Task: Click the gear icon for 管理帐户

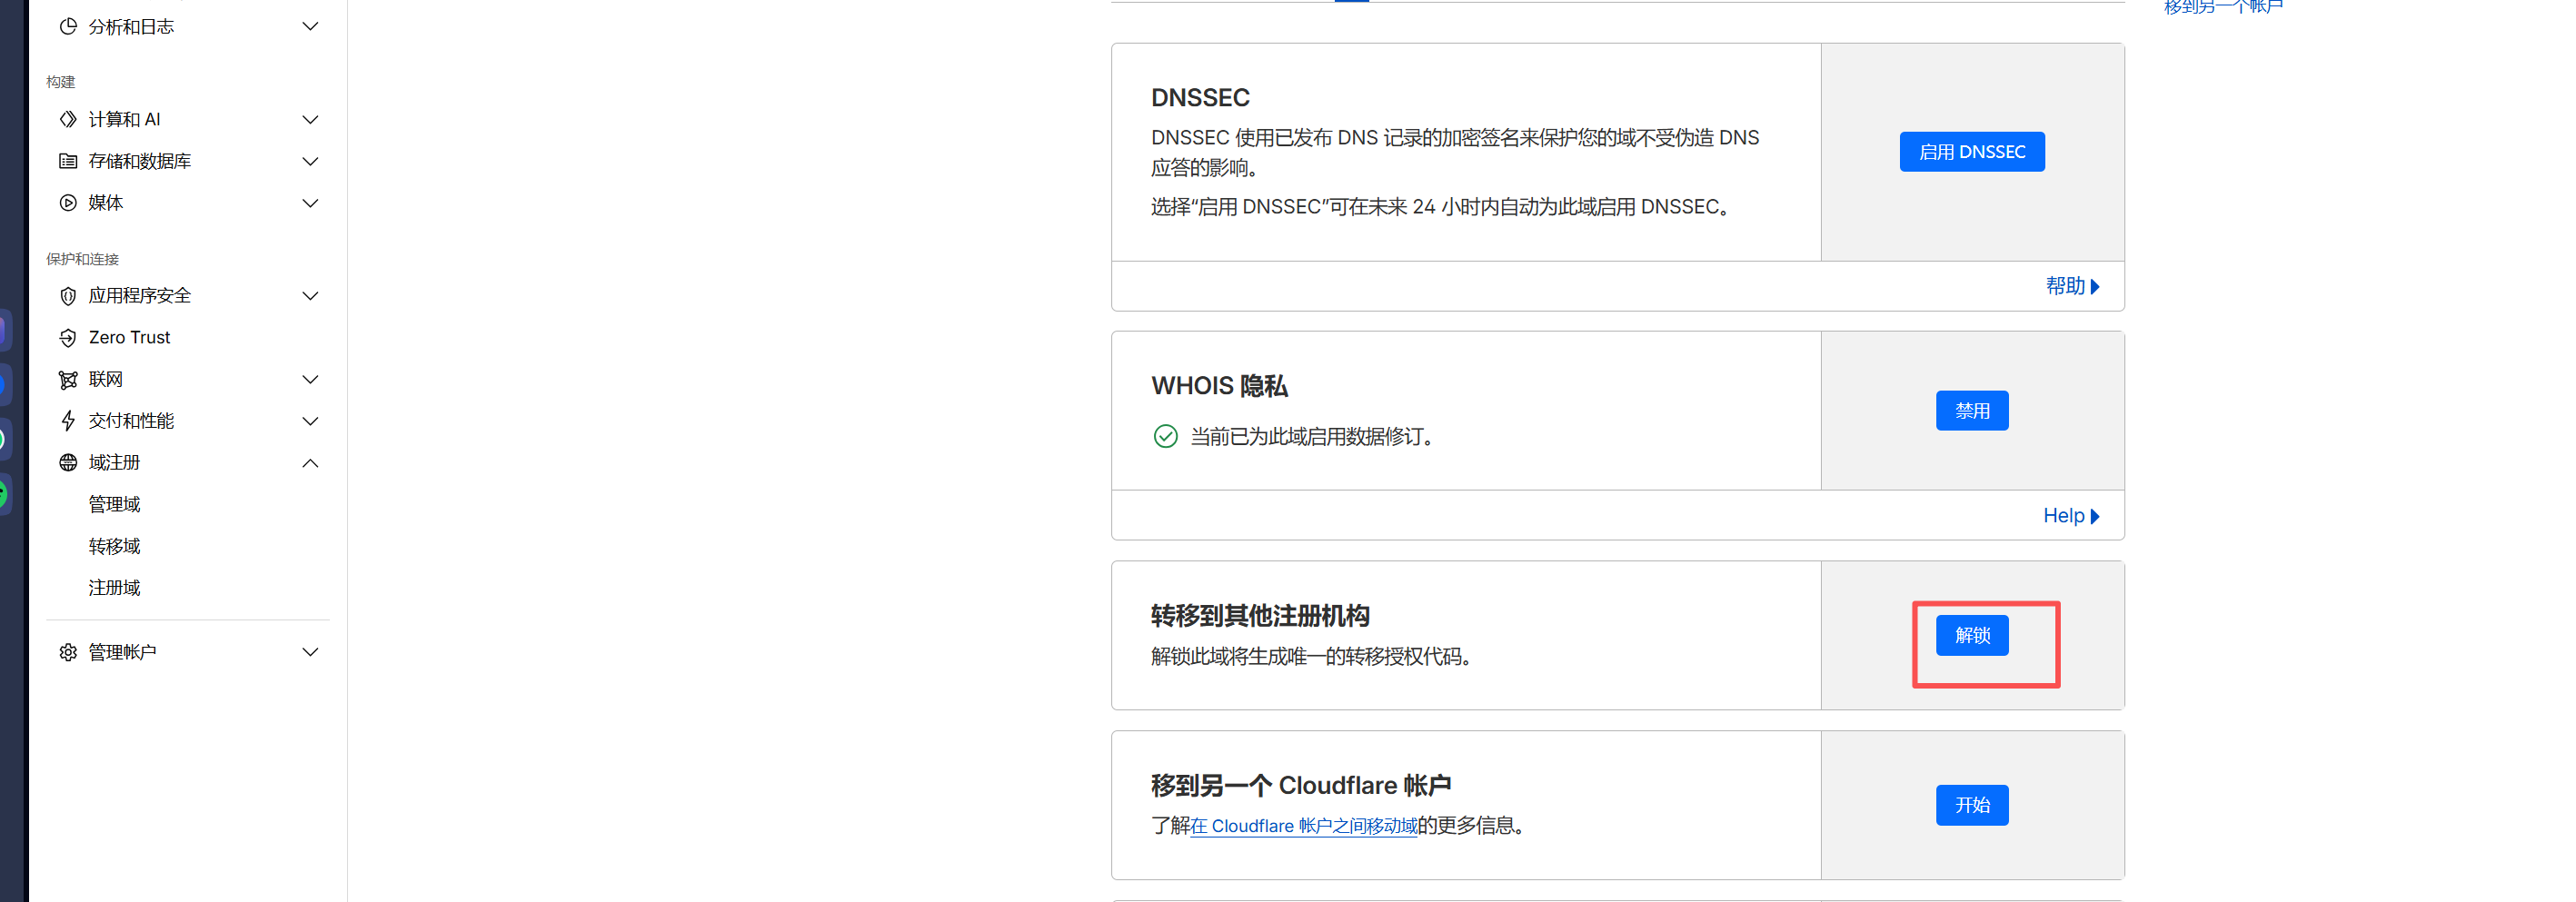Action: [x=68, y=652]
